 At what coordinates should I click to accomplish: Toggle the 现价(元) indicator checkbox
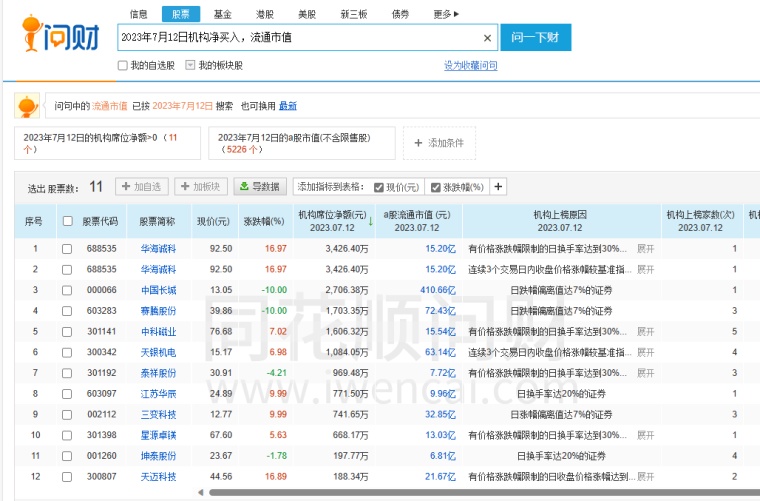click(x=379, y=188)
